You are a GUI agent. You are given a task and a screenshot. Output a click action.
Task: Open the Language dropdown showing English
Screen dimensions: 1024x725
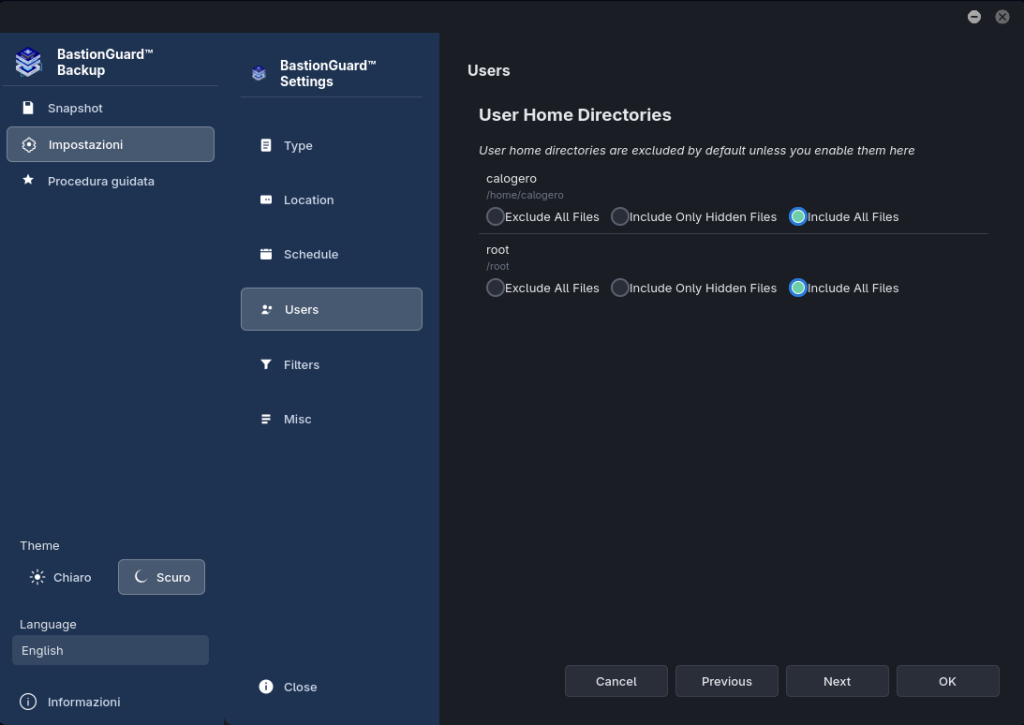[x=110, y=651]
